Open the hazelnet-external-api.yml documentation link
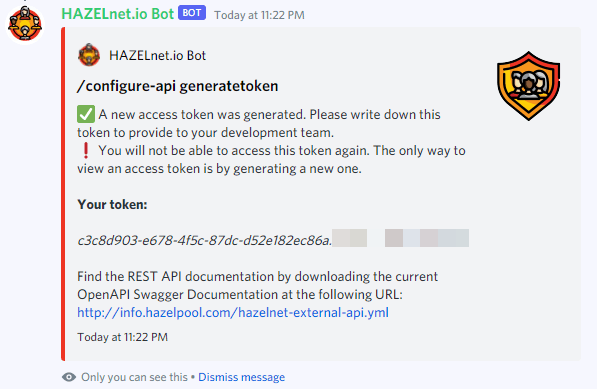Screen dimensions: 597x392 tap(233, 312)
